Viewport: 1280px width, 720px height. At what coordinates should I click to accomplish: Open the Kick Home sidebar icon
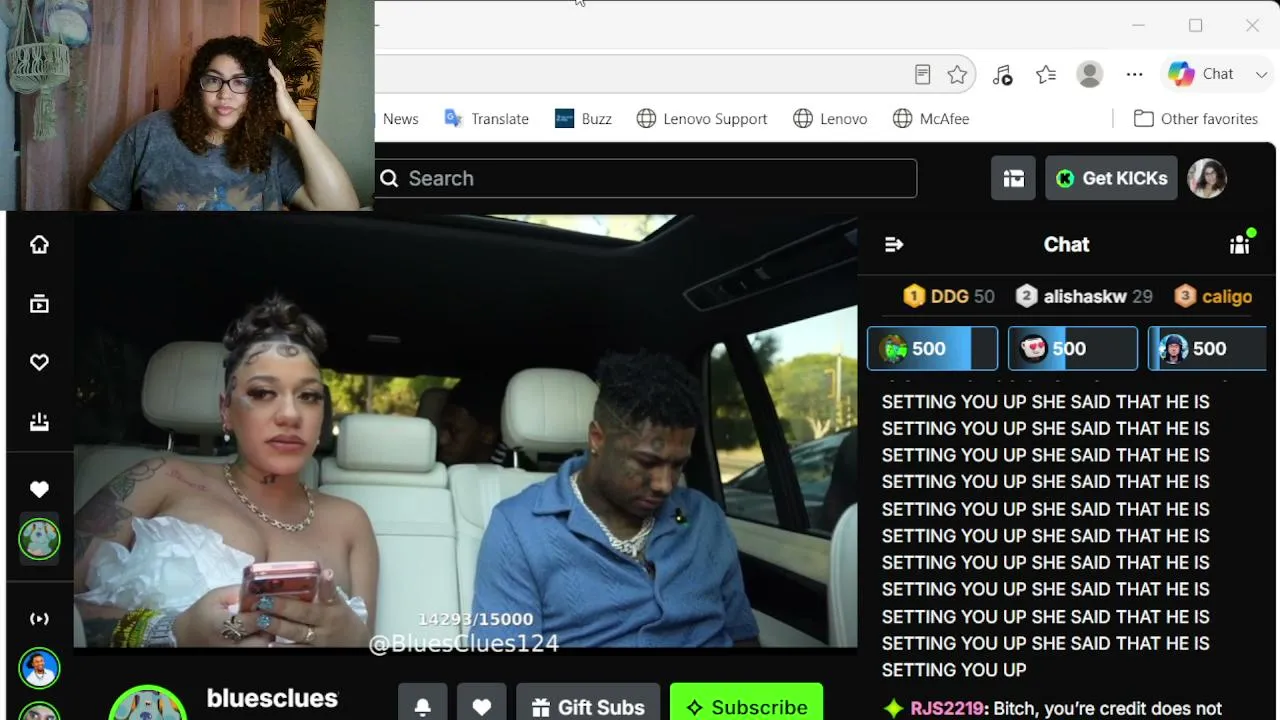[x=39, y=245]
